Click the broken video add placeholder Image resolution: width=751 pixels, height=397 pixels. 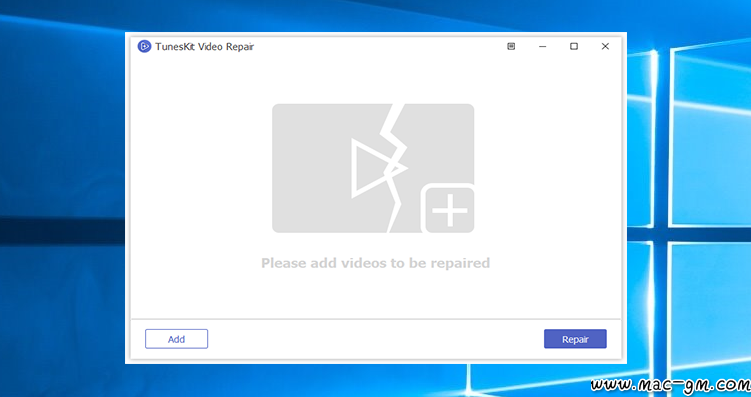coord(373,168)
